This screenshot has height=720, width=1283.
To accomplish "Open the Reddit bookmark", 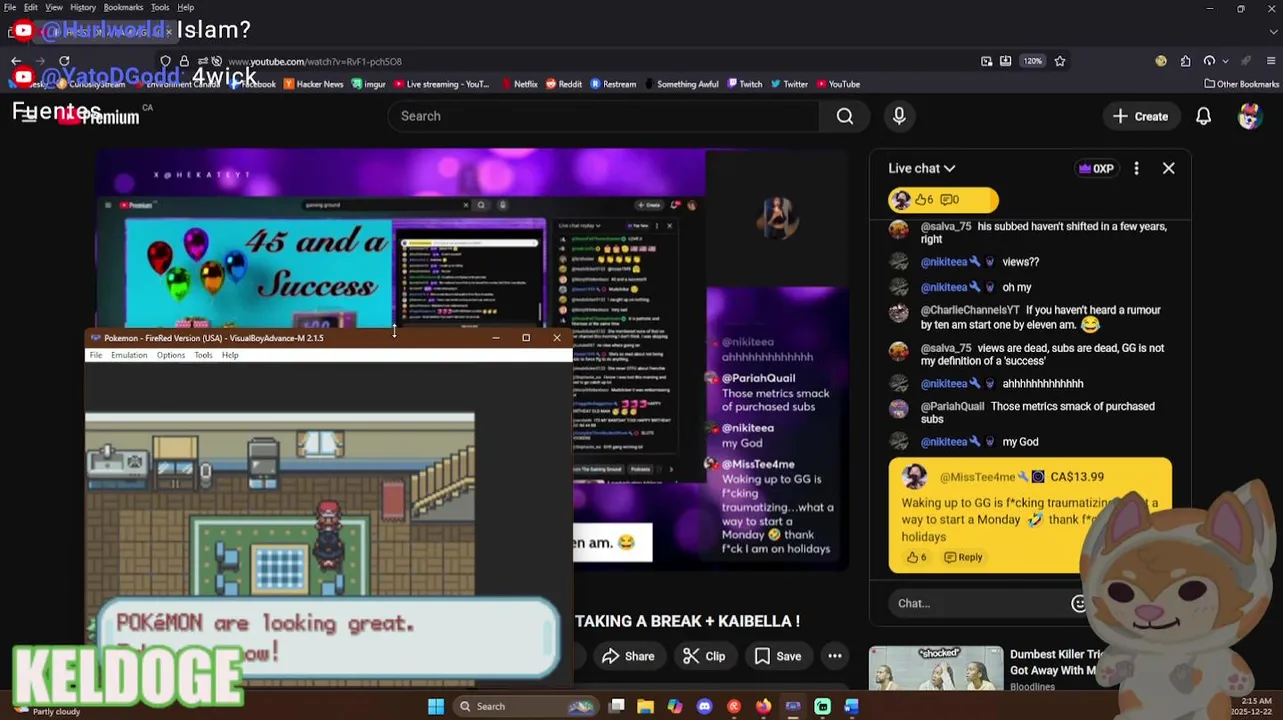I will (563, 84).
